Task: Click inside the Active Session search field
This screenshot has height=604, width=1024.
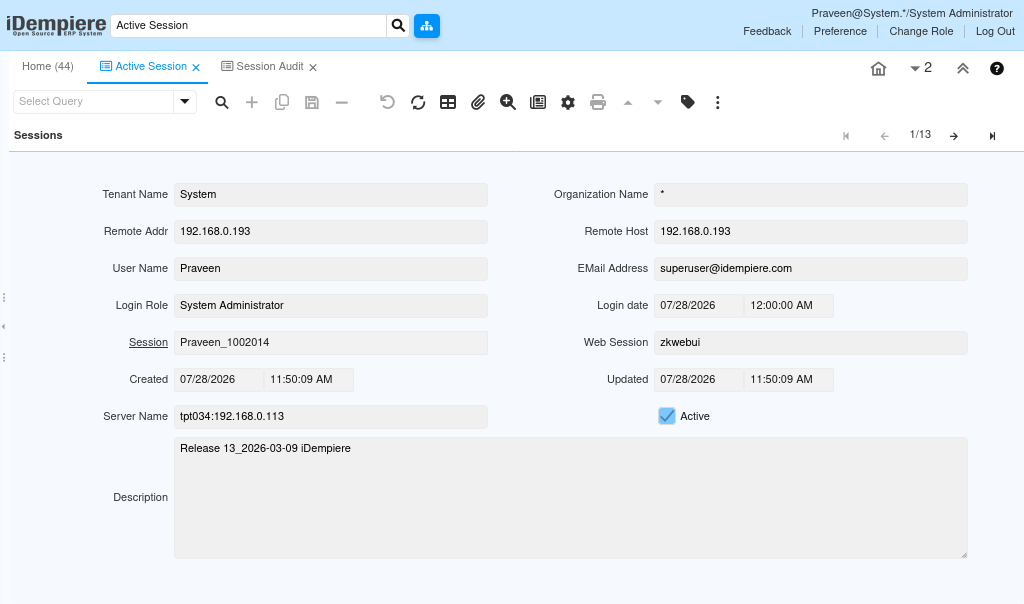Action: tap(248, 25)
